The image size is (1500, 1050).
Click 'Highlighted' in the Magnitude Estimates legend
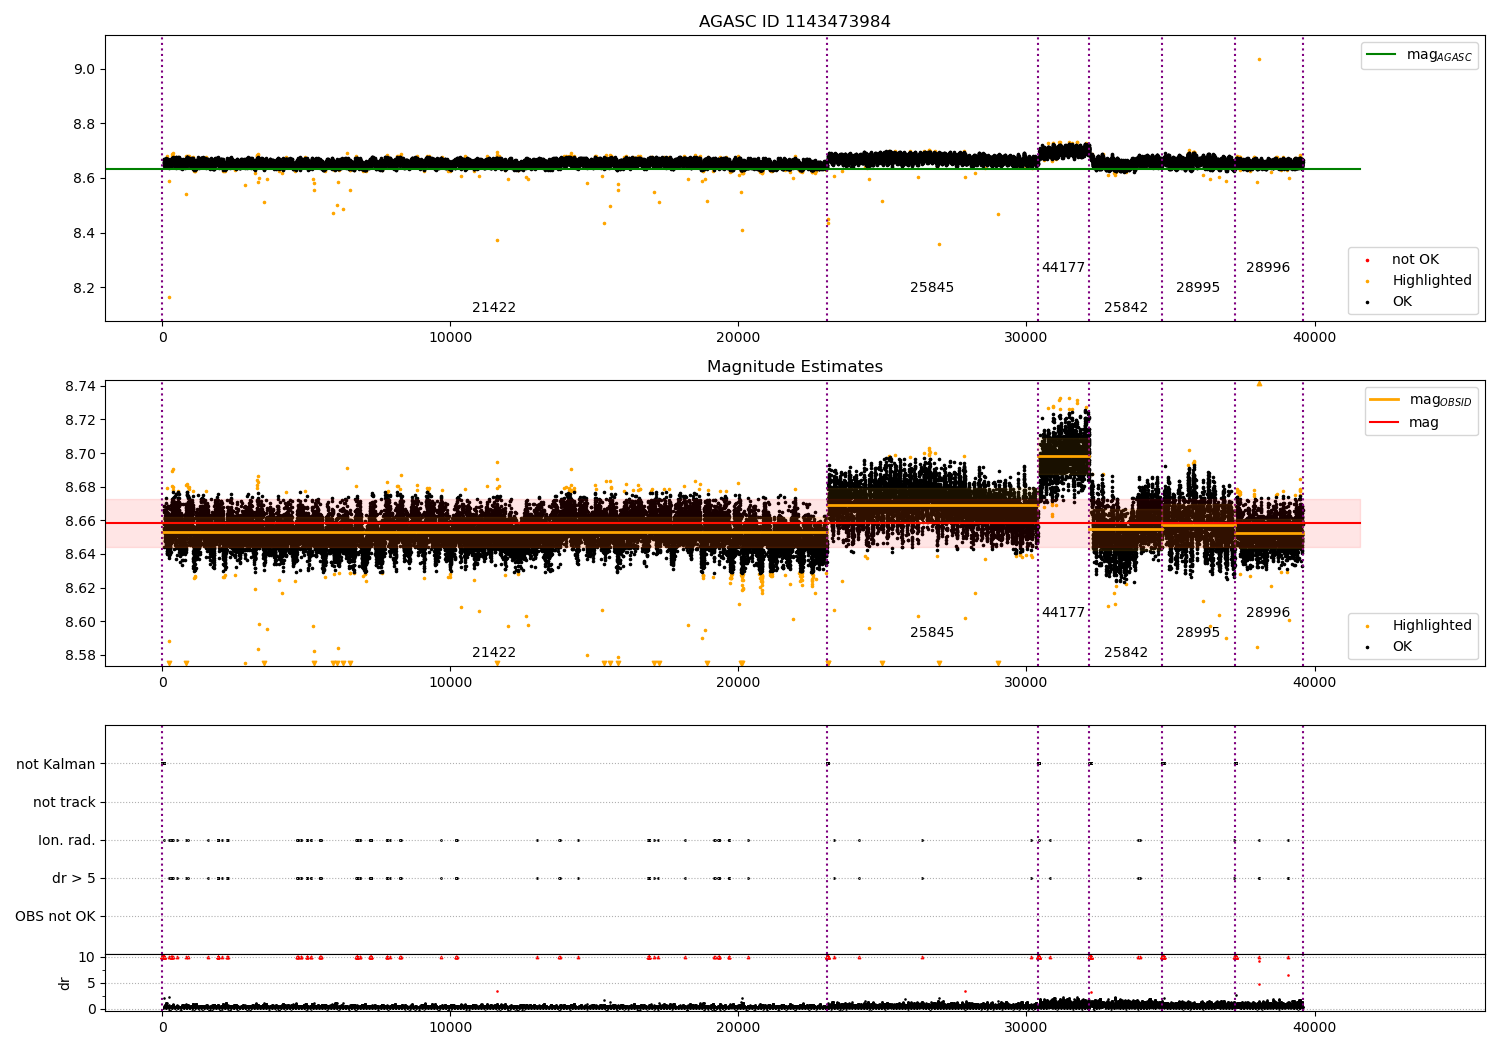1431,626
